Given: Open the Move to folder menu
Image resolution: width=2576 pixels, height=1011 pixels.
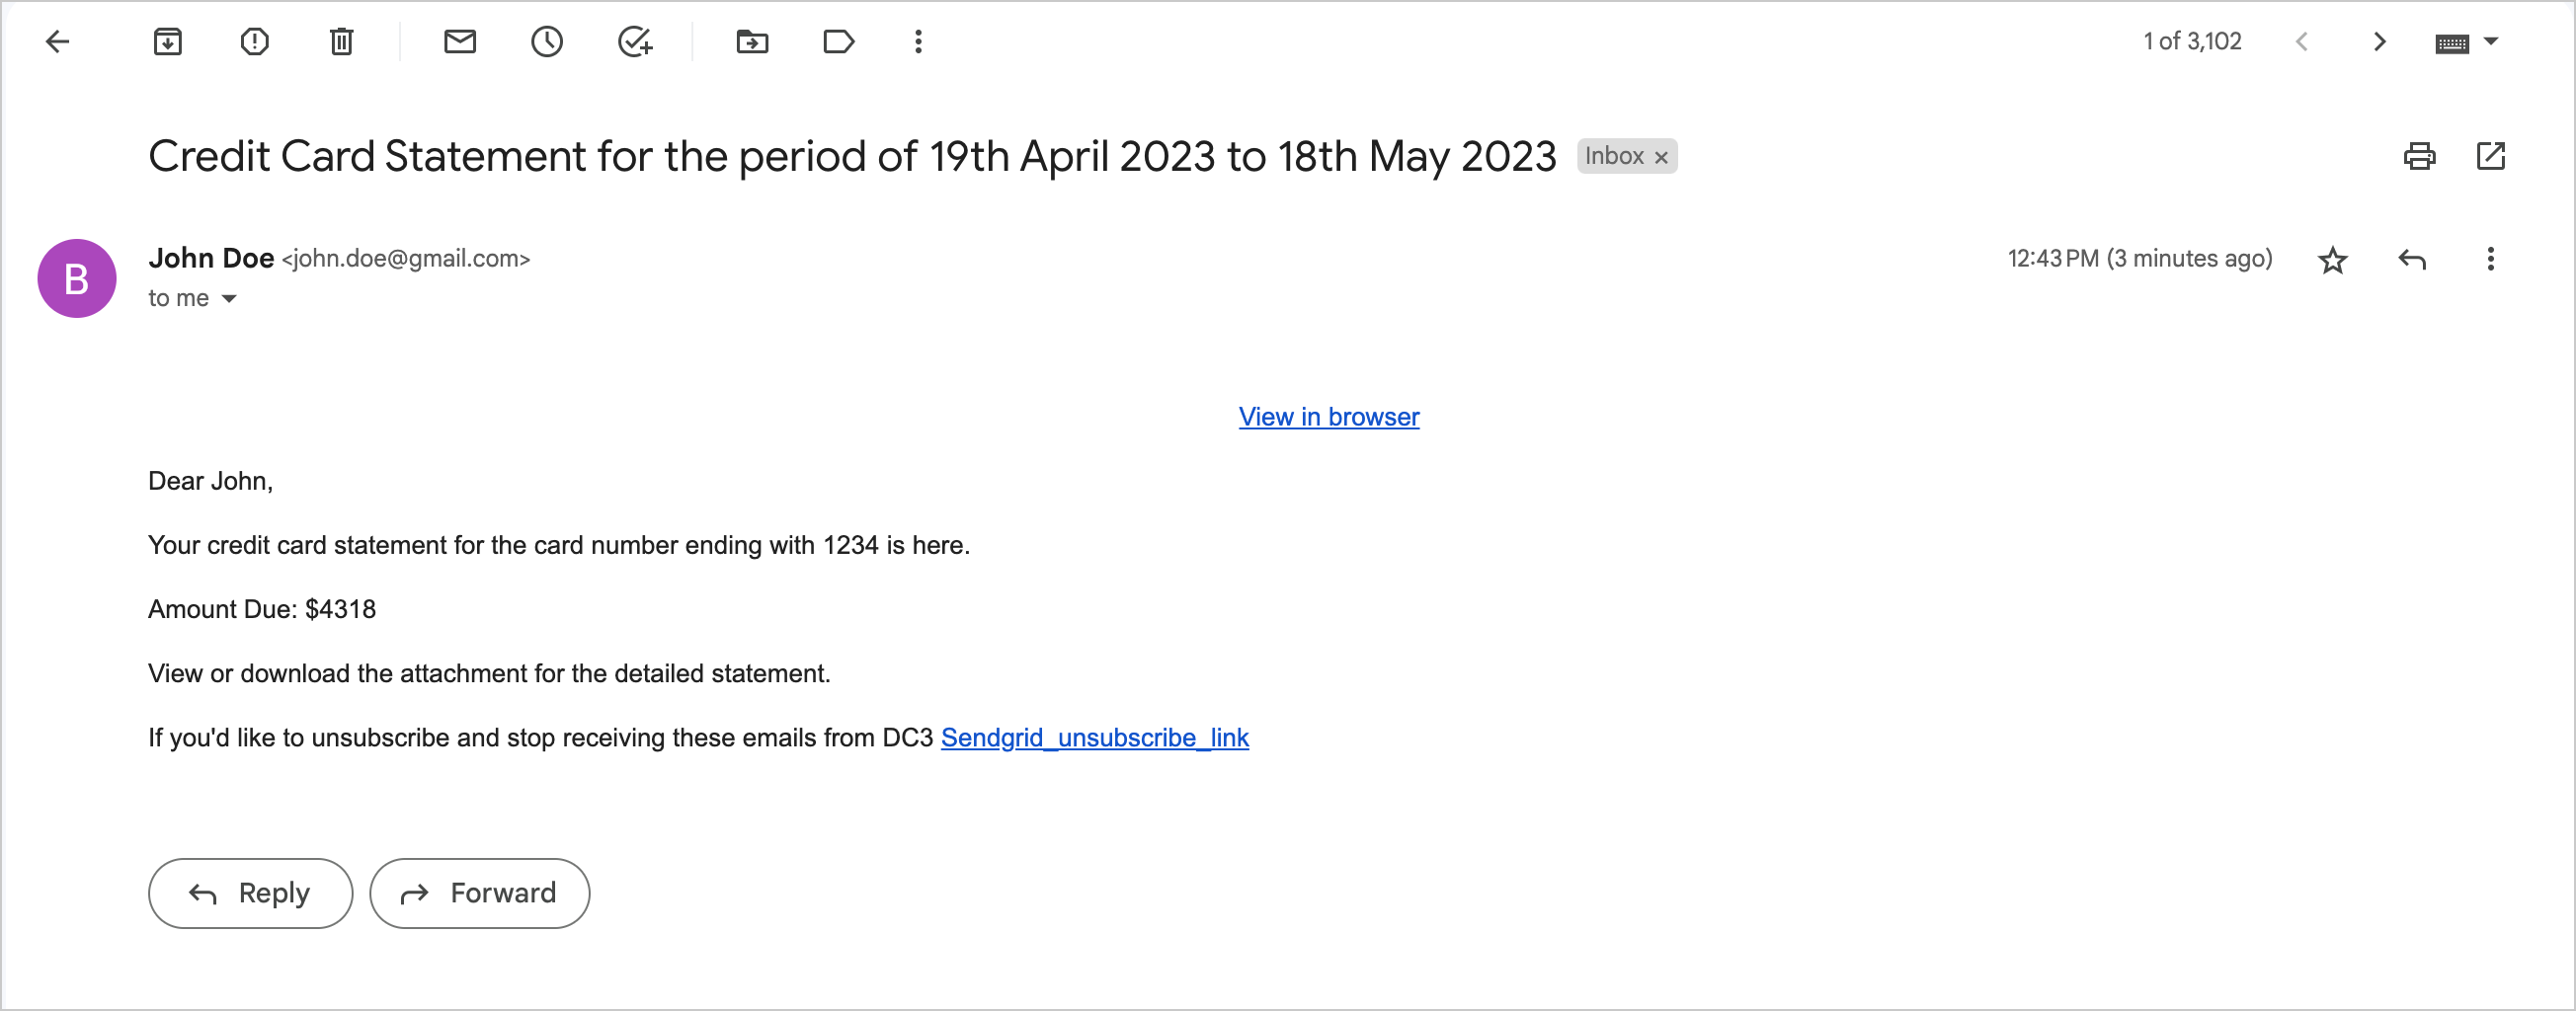Looking at the screenshot, I should (752, 42).
